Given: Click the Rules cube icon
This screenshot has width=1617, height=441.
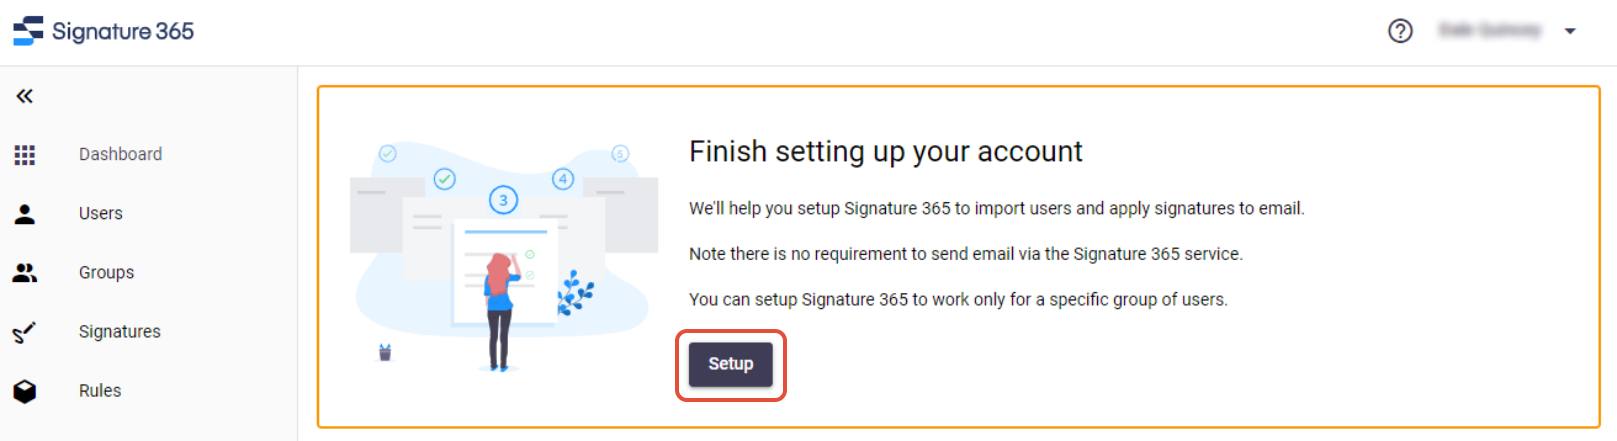Looking at the screenshot, I should coord(25,391).
